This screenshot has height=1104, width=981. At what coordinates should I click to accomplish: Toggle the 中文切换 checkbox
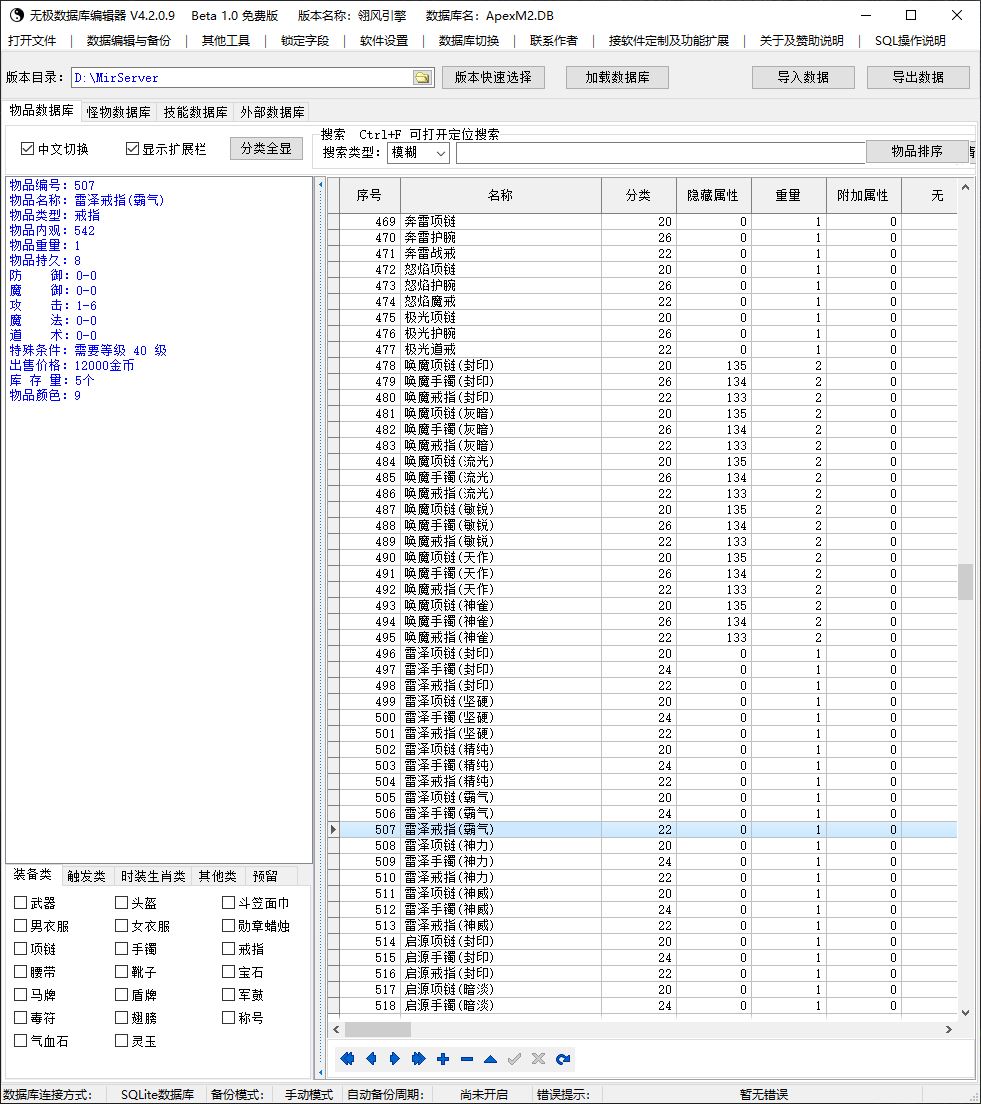27,149
